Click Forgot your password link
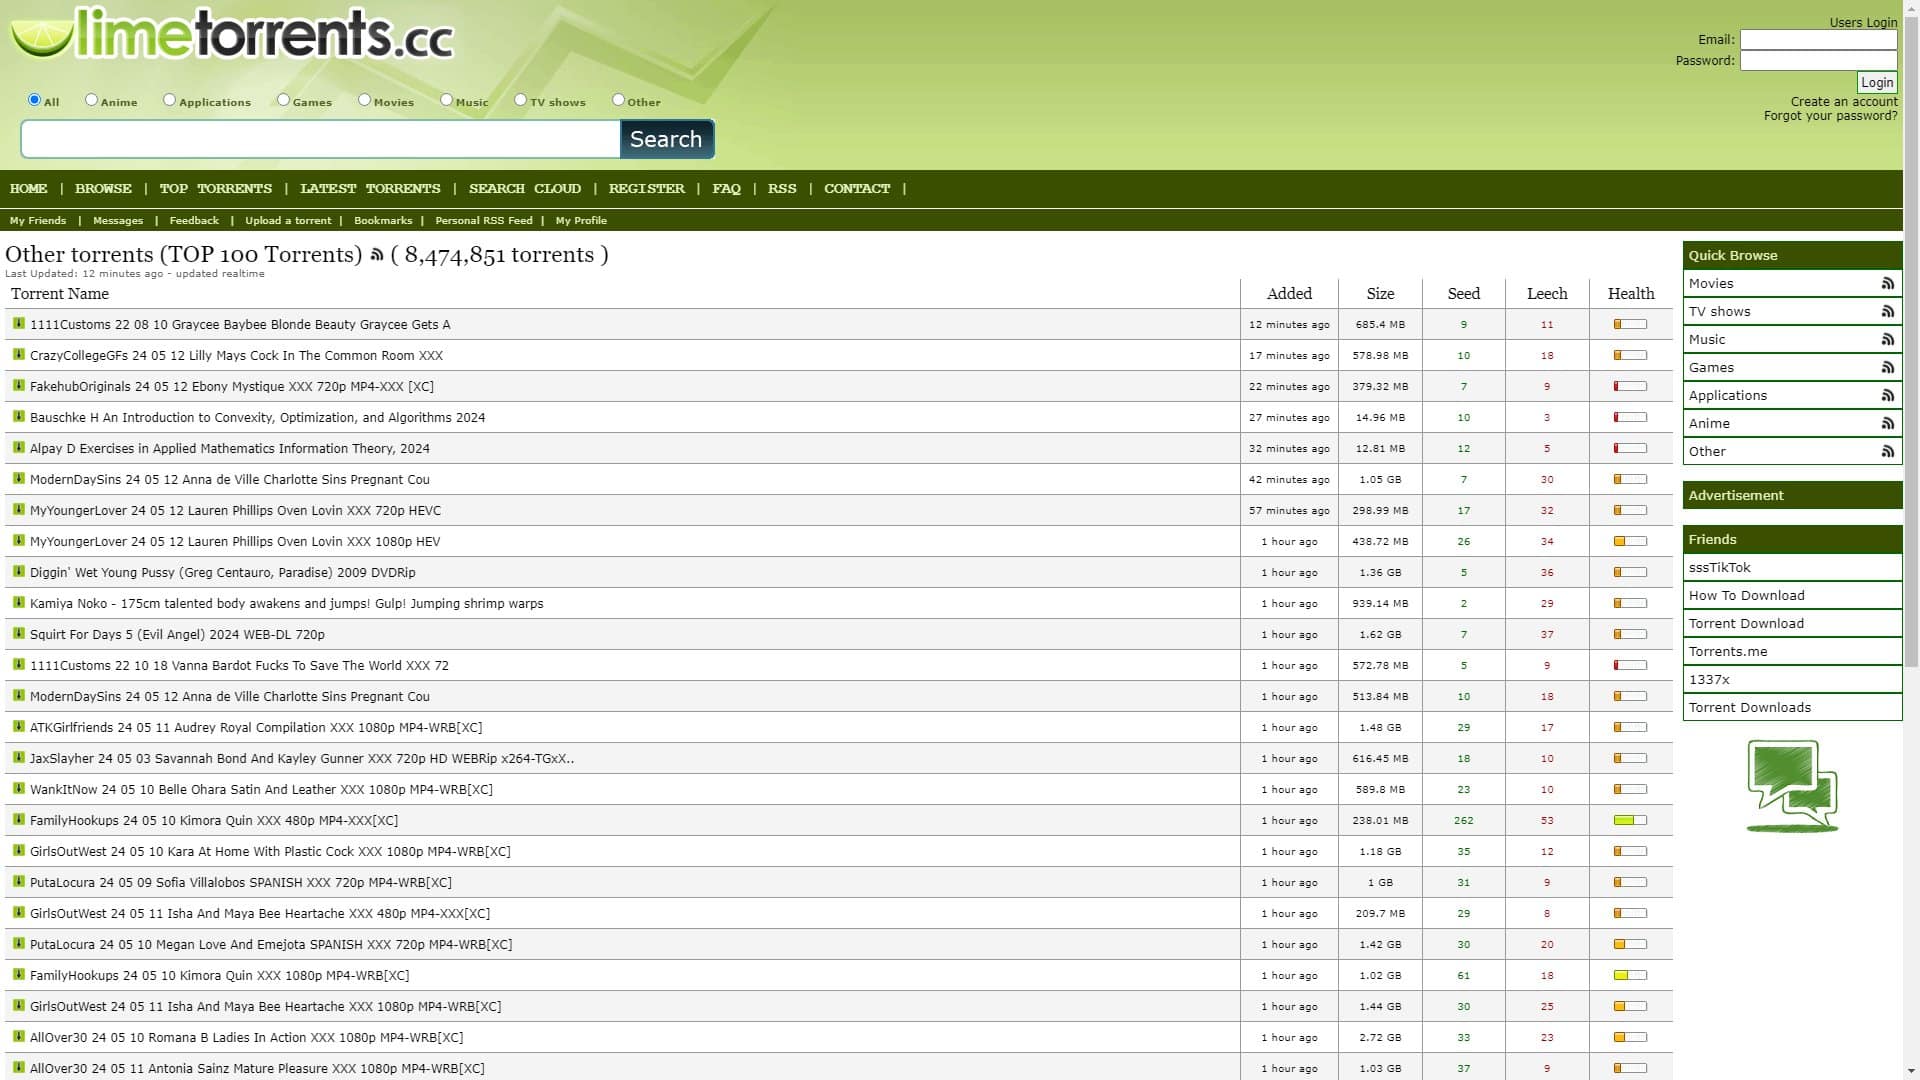Screen dimensions: 1920x1080 click(1830, 116)
